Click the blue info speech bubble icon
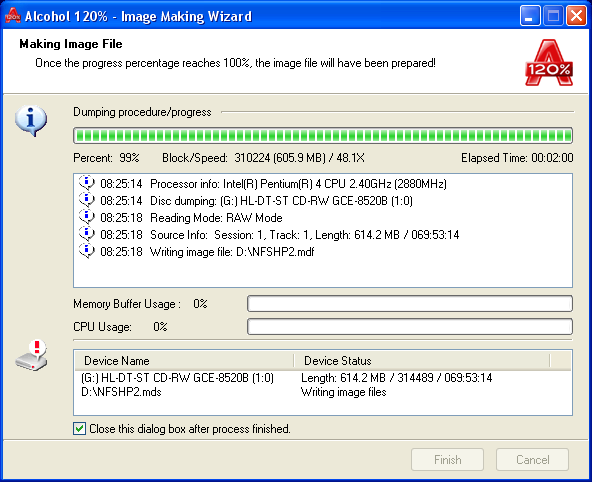This screenshot has width=592, height=482. click(31, 120)
